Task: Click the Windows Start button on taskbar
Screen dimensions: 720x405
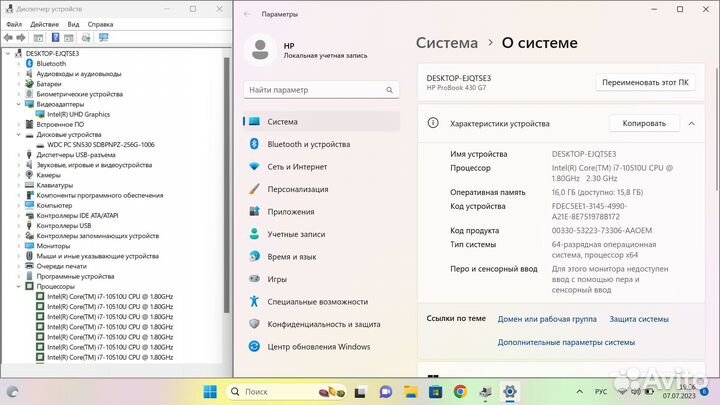Action: click(x=210, y=392)
